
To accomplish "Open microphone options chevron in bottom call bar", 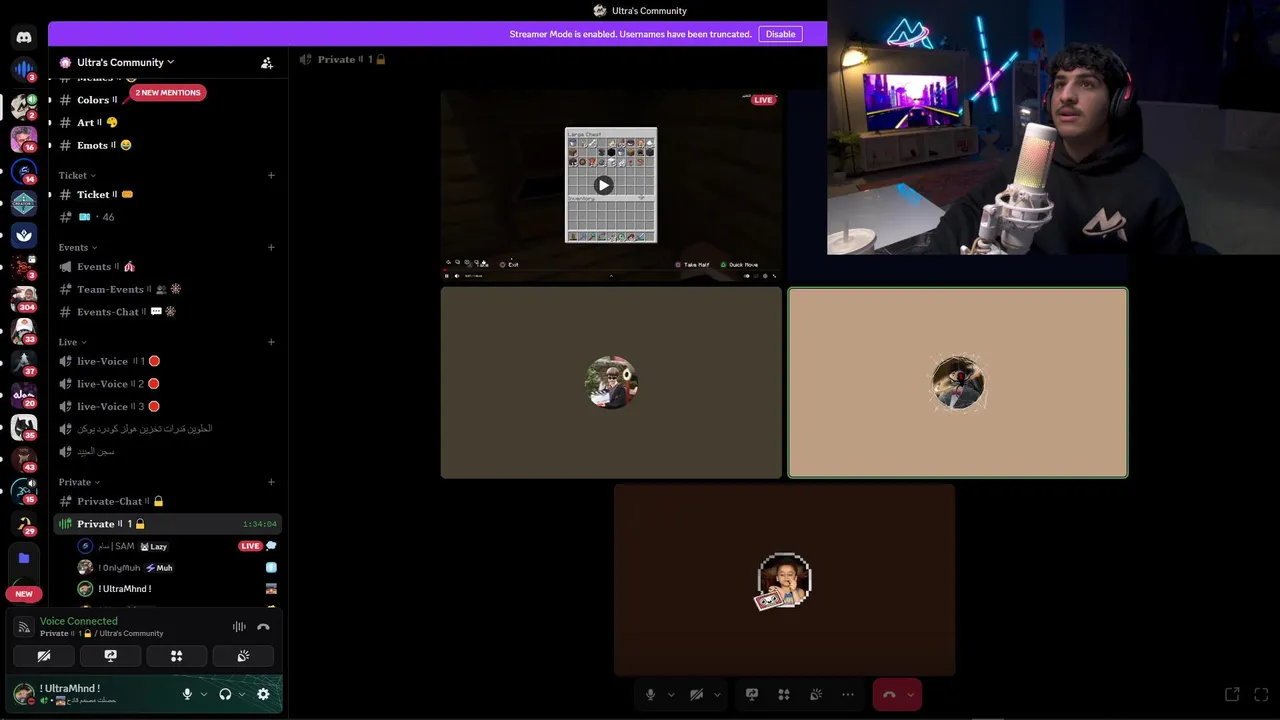I will coord(670,694).
